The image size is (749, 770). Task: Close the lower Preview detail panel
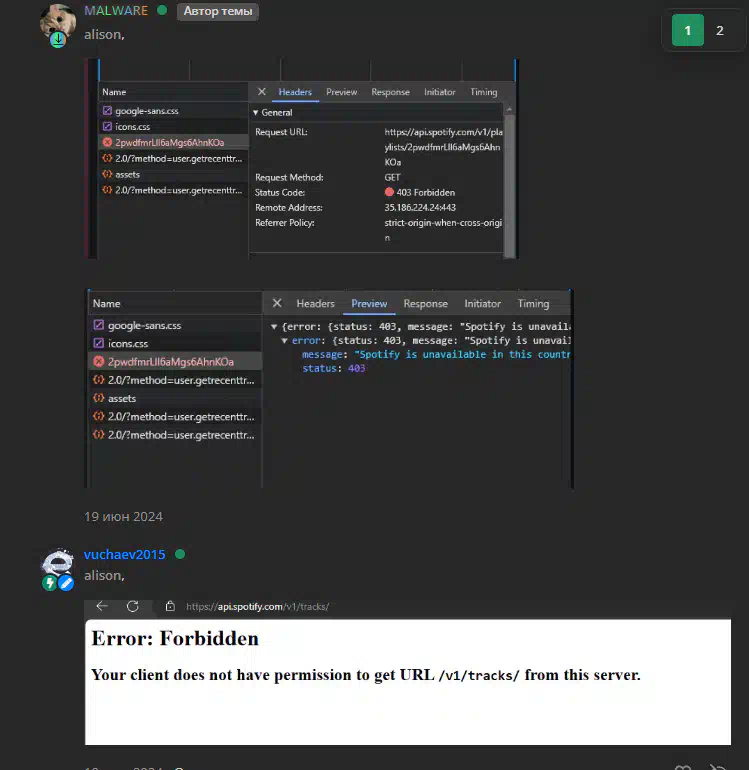click(x=277, y=303)
